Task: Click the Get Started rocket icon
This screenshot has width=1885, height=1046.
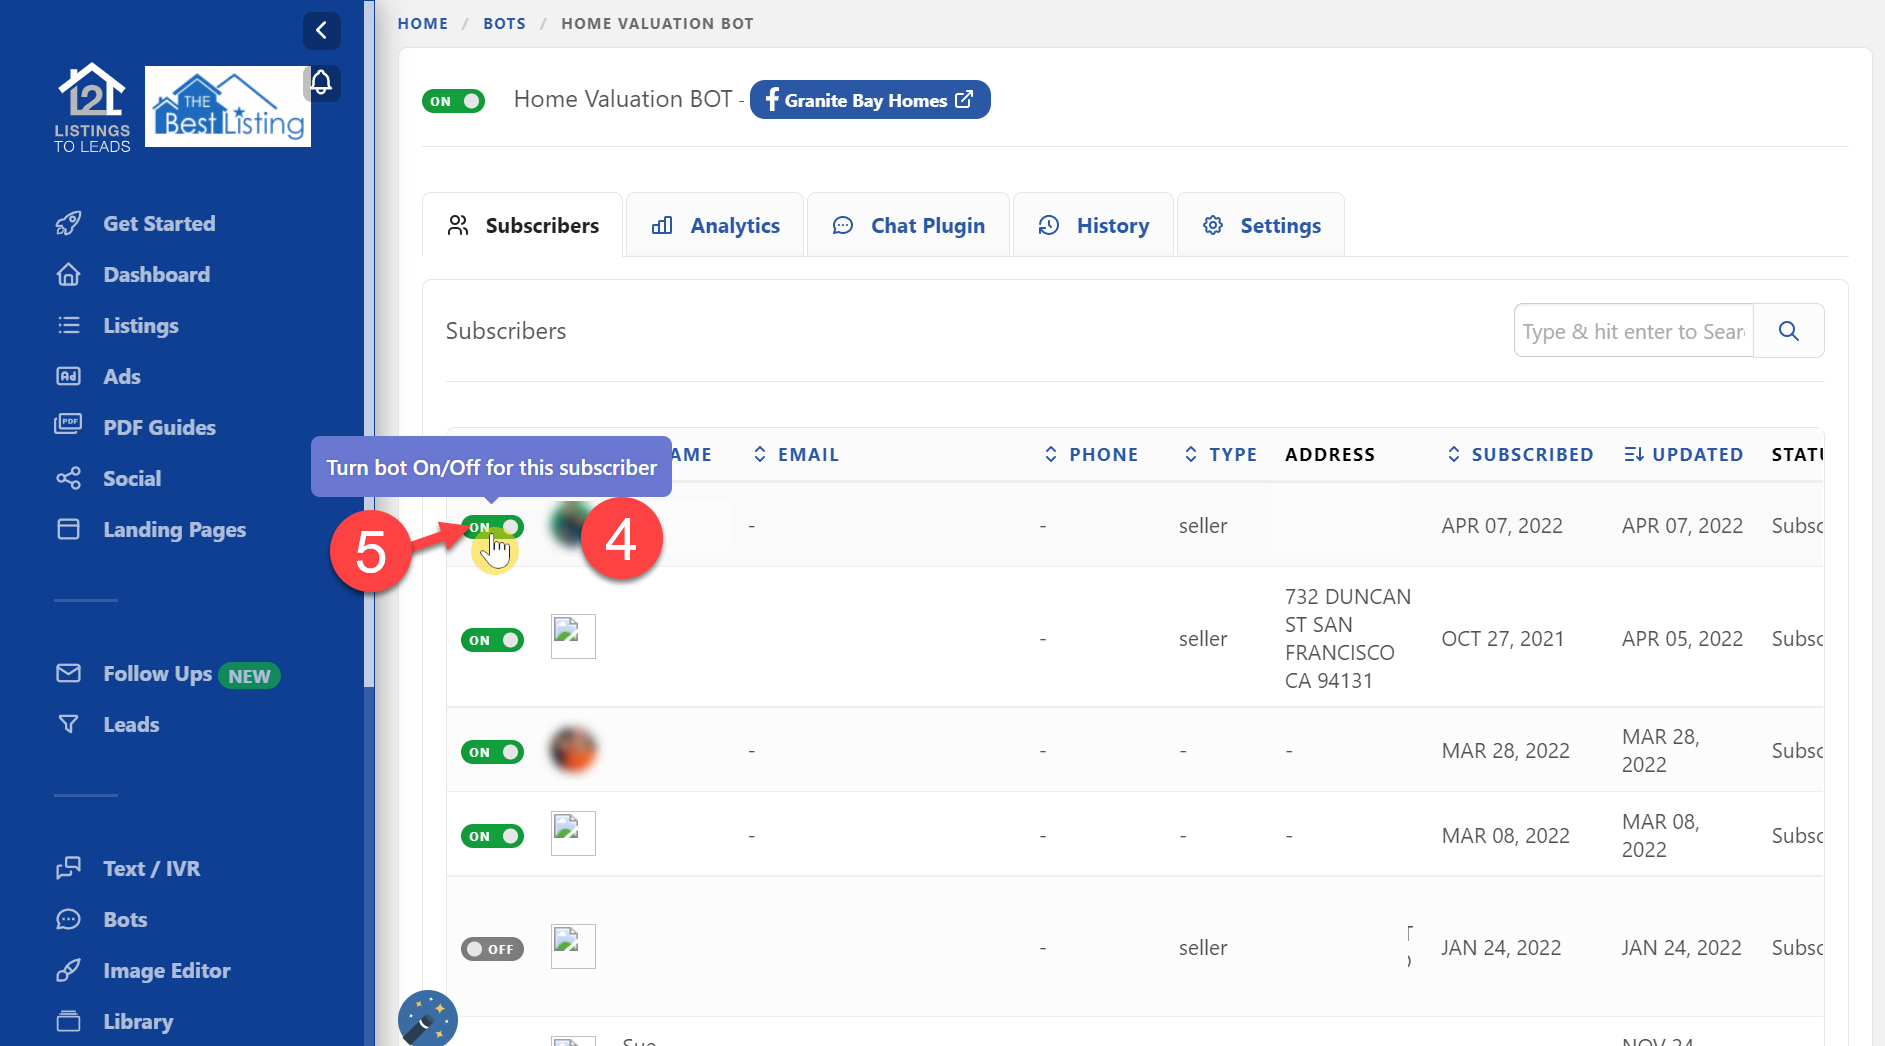Action: click(x=68, y=223)
